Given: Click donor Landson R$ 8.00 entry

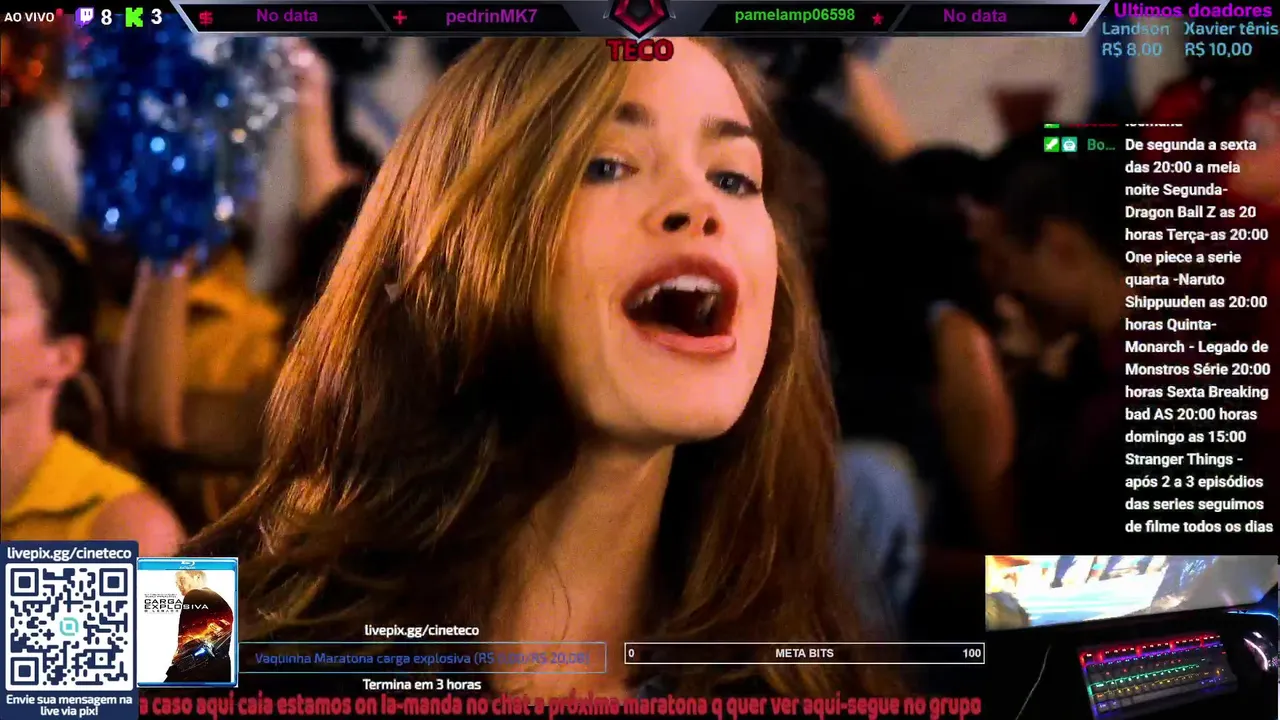Looking at the screenshot, I should (x=1134, y=39).
